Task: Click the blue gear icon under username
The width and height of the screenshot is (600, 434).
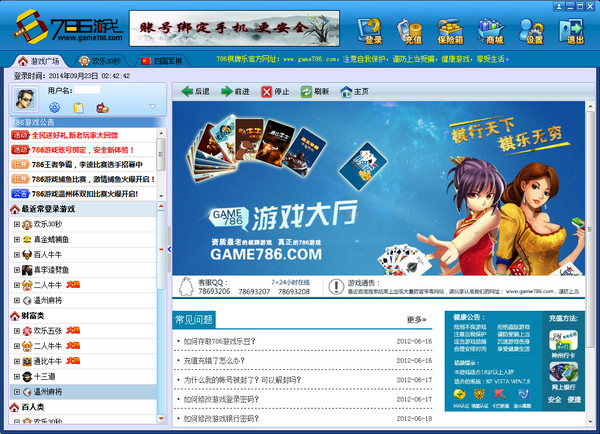Action: click(x=55, y=108)
